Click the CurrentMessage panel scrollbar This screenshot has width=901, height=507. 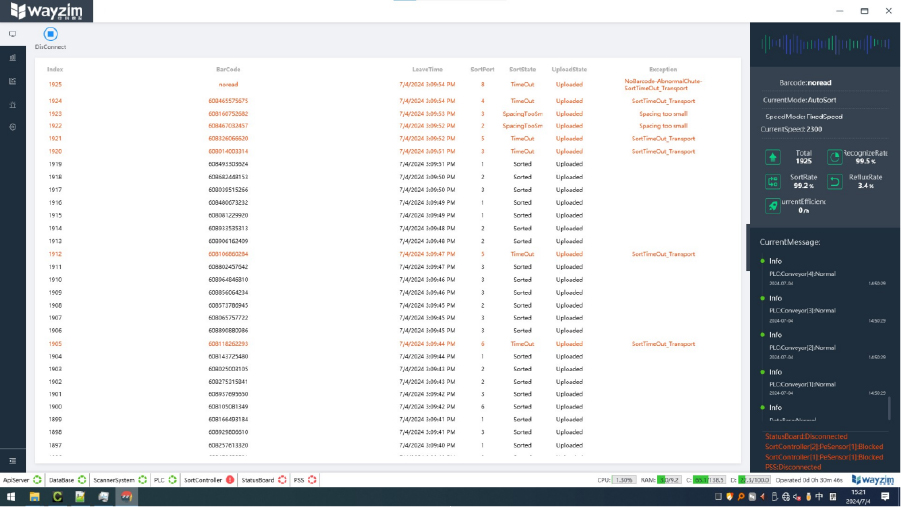point(889,408)
